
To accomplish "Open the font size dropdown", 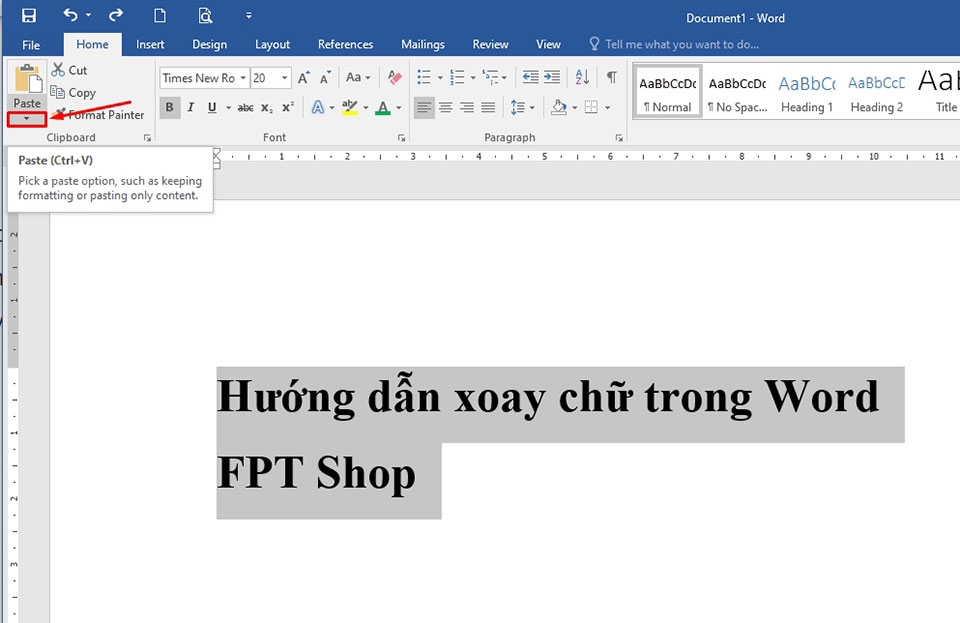I will 282,77.
